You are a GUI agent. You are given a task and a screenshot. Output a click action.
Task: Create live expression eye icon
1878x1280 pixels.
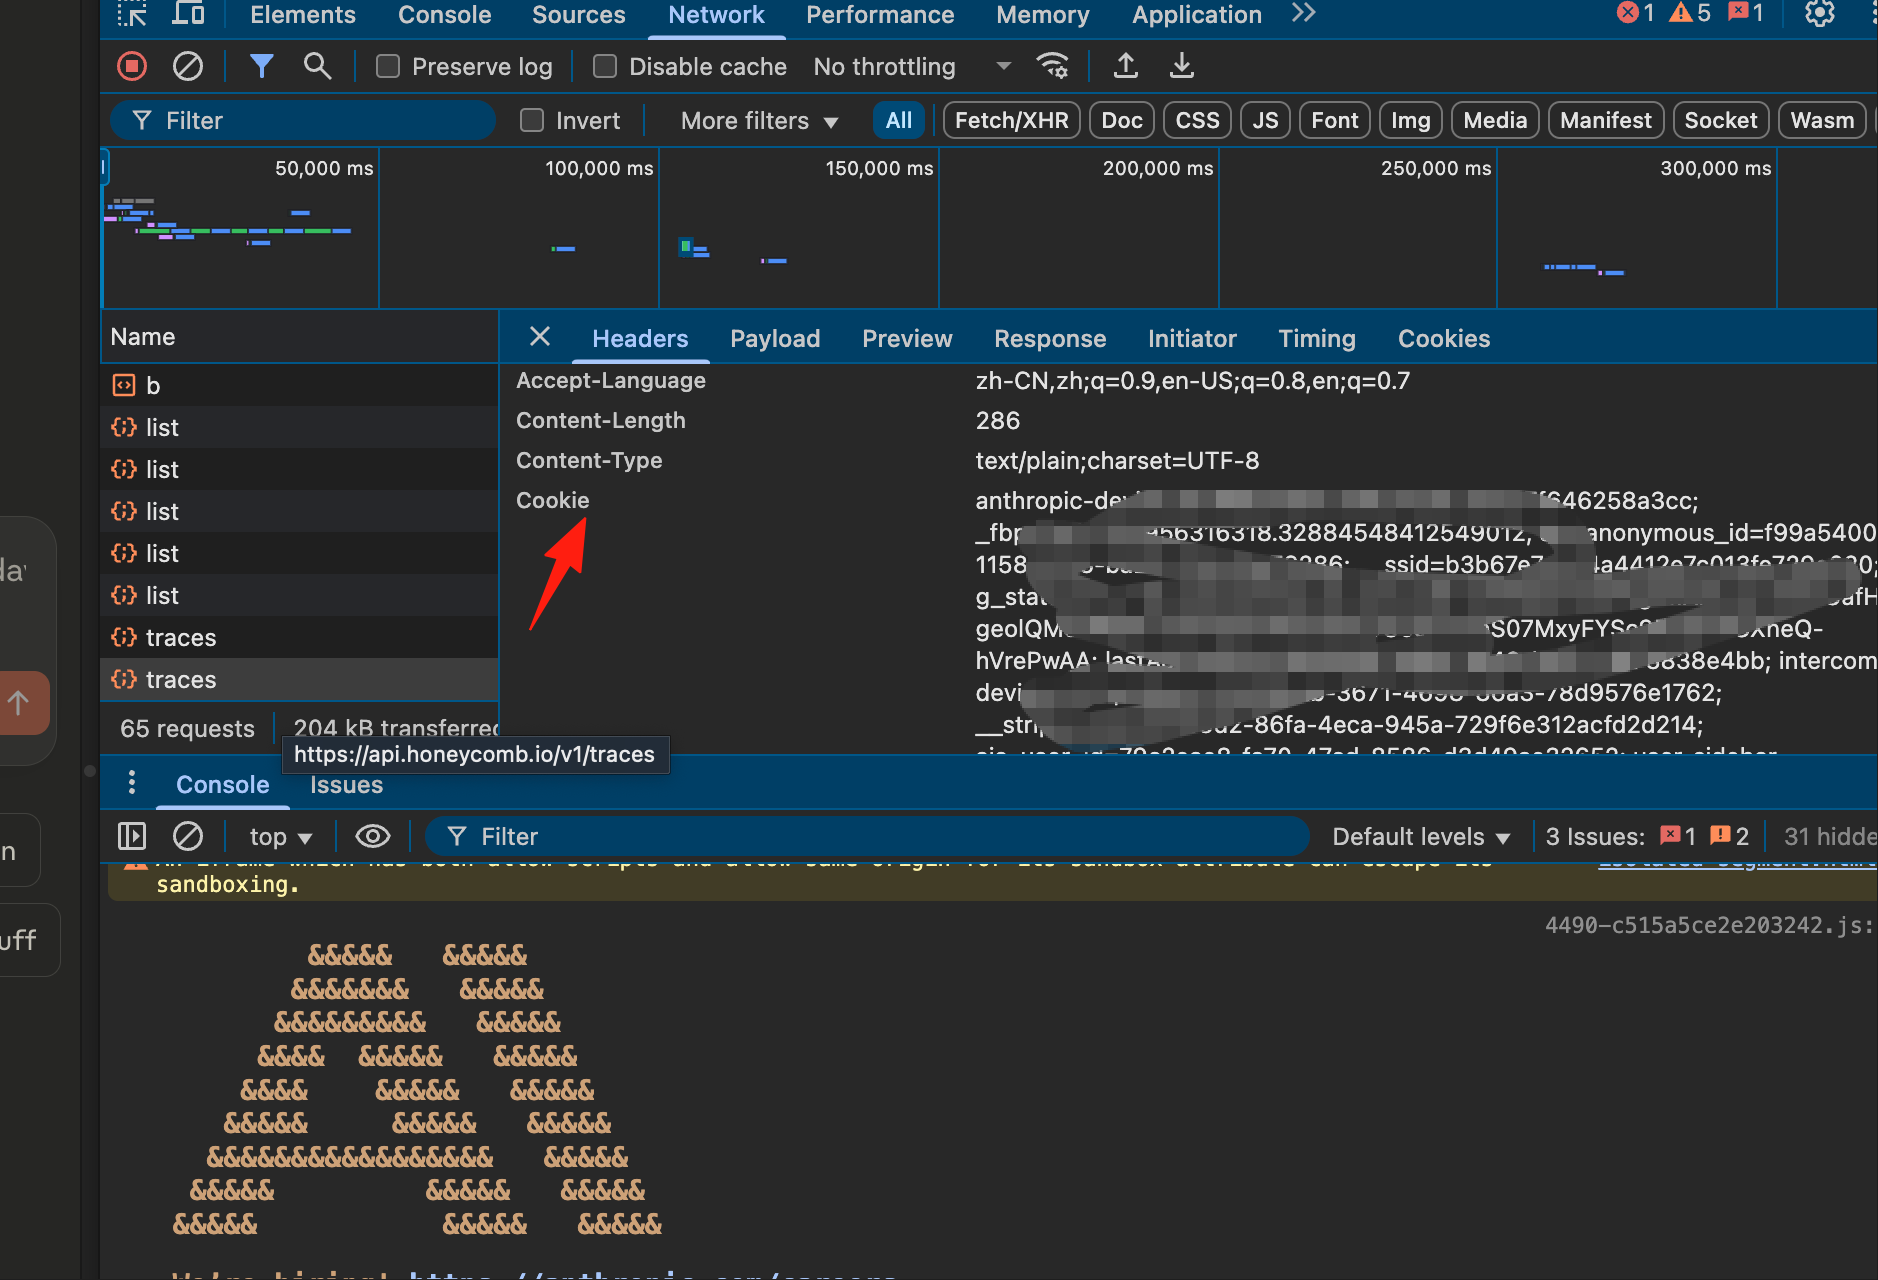point(372,836)
